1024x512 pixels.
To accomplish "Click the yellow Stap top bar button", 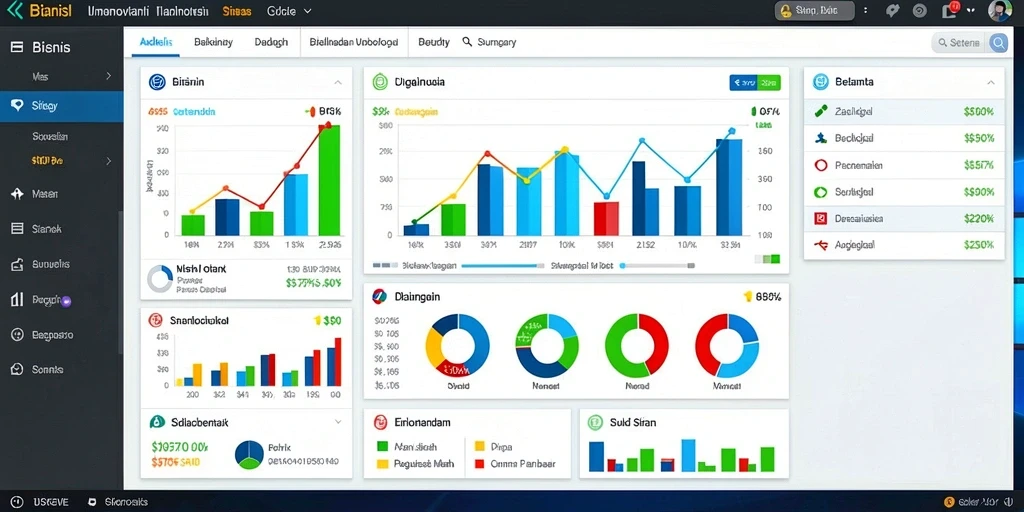I will click(x=814, y=10).
